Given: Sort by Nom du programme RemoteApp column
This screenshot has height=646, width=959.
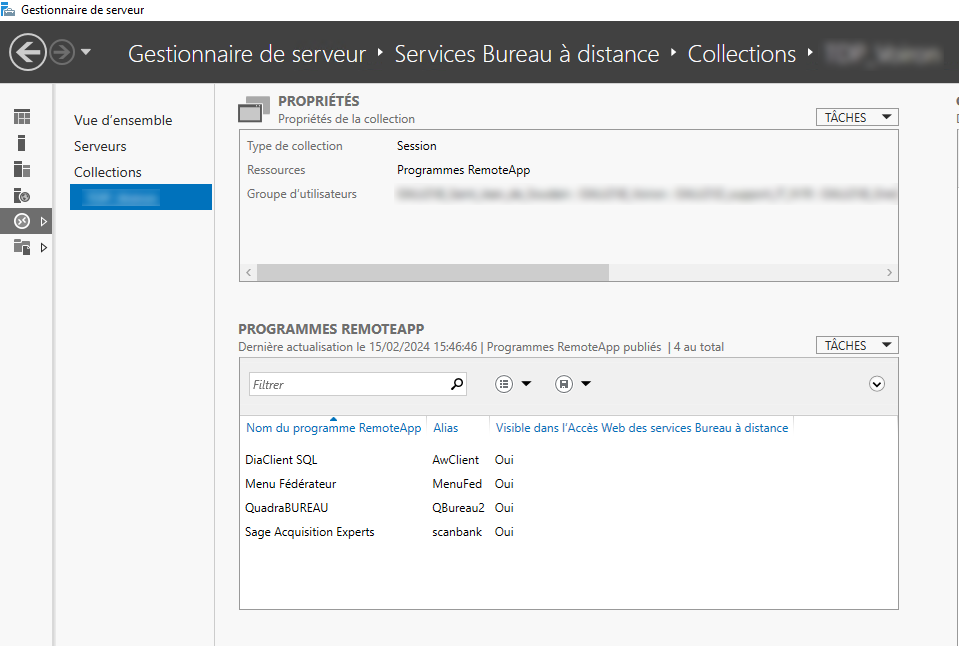Looking at the screenshot, I should [x=333, y=428].
